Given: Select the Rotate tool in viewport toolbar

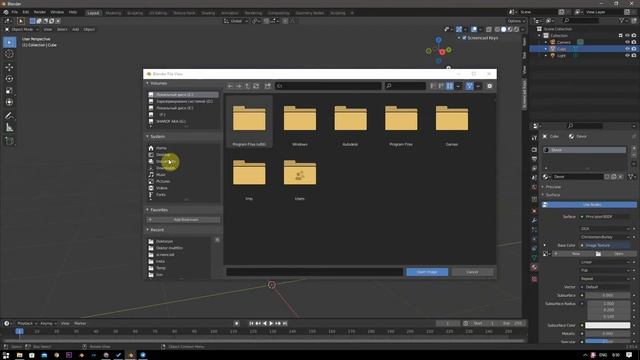Looking at the screenshot, I should click(9, 79).
